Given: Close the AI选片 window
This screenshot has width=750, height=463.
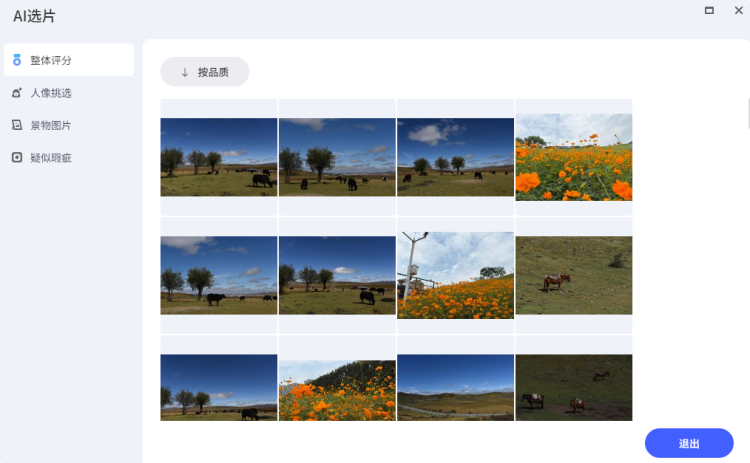Looking at the screenshot, I should coord(739,11).
